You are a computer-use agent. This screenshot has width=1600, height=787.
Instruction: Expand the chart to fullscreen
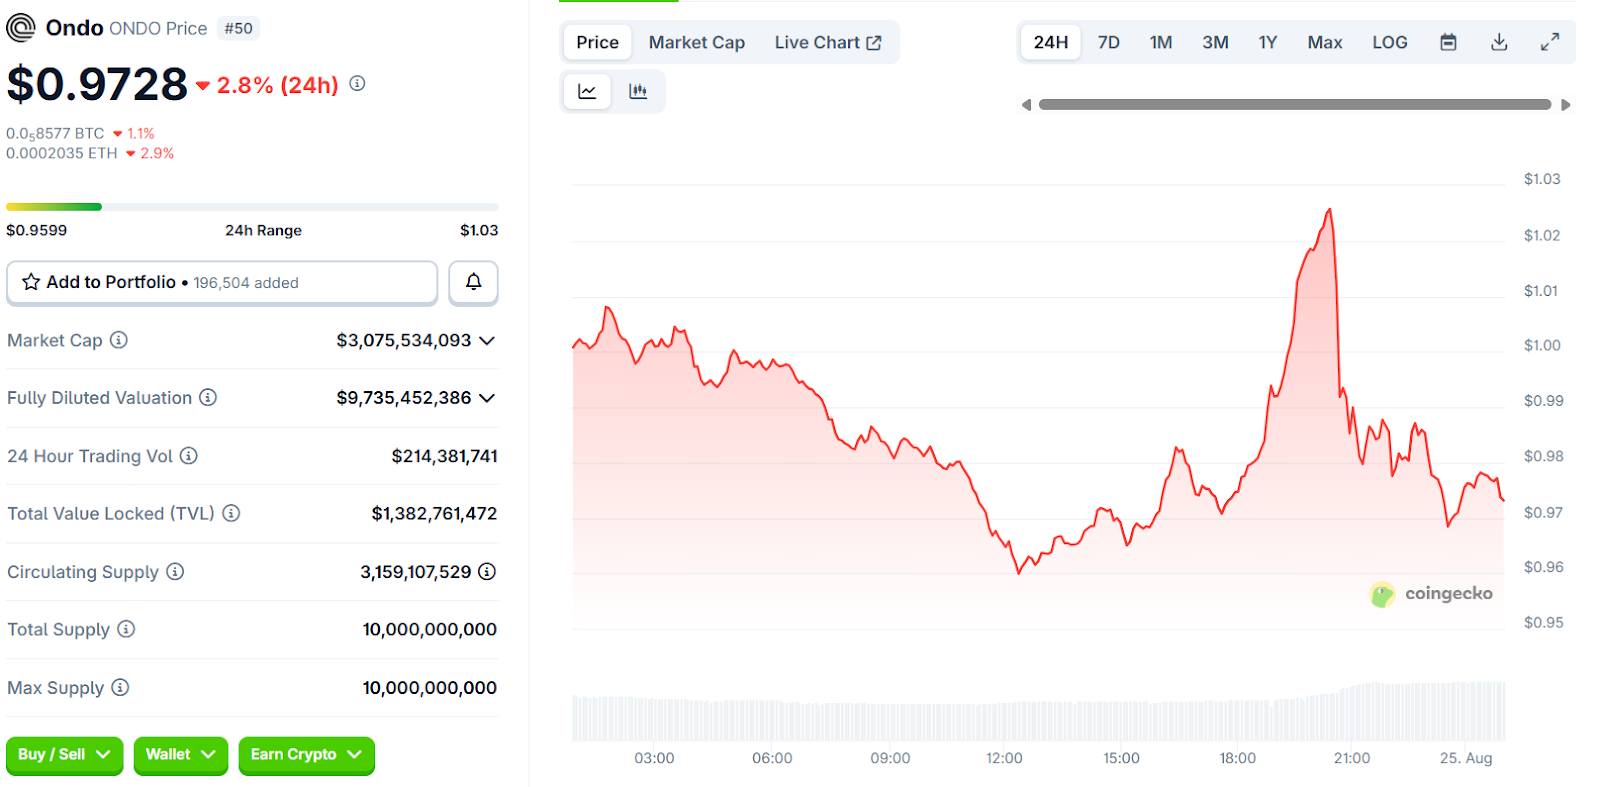1549,42
